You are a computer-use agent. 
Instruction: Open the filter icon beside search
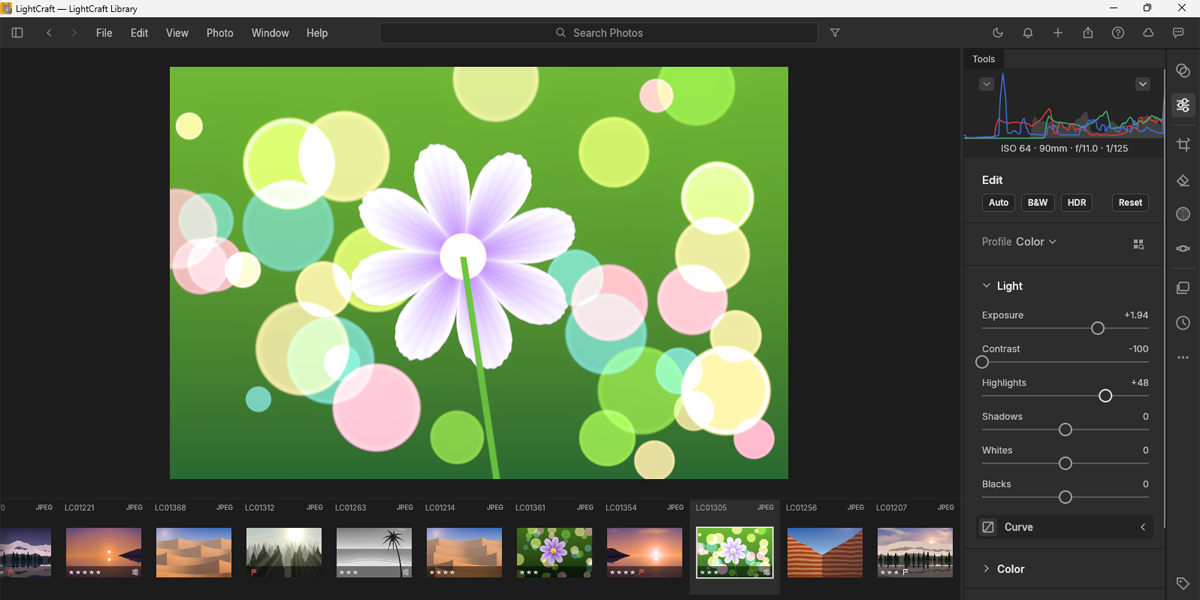835,33
